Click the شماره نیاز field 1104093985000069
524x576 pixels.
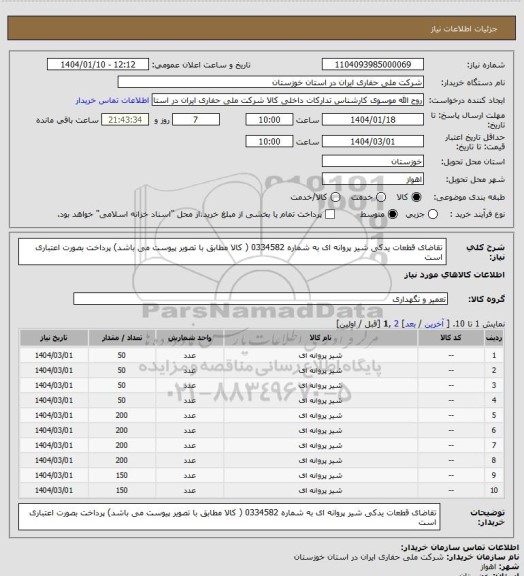click(373, 64)
